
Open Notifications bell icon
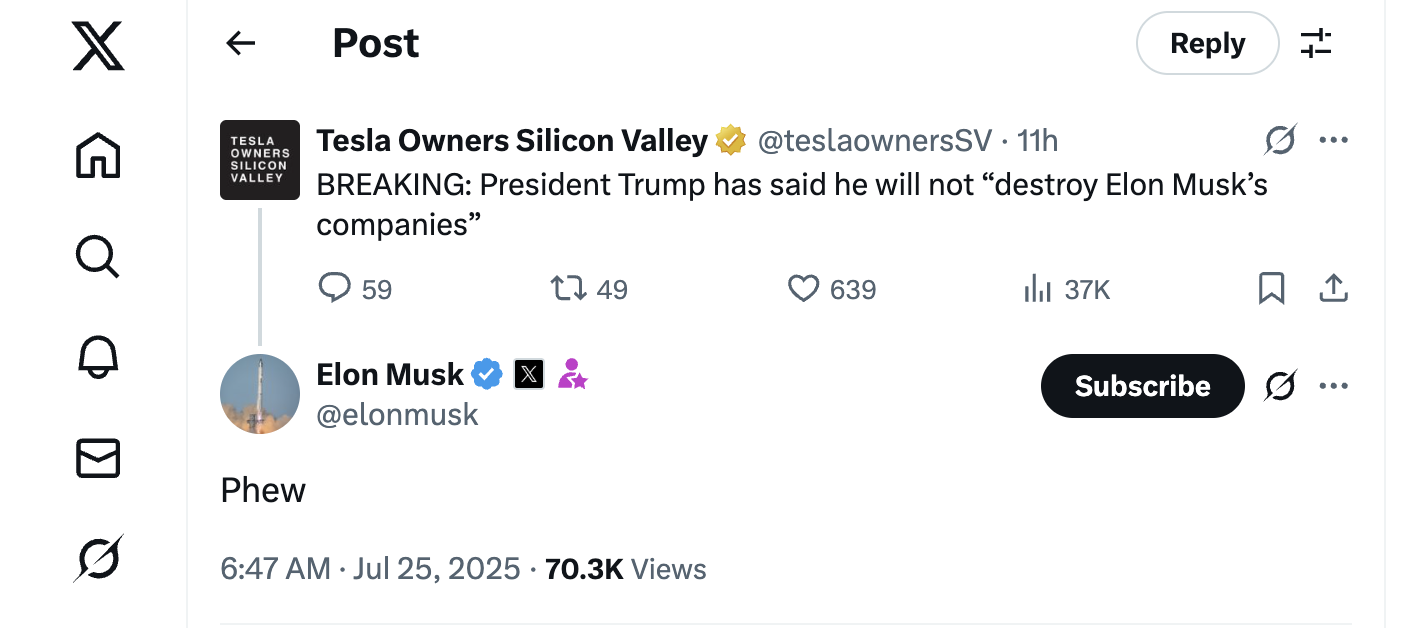click(98, 357)
